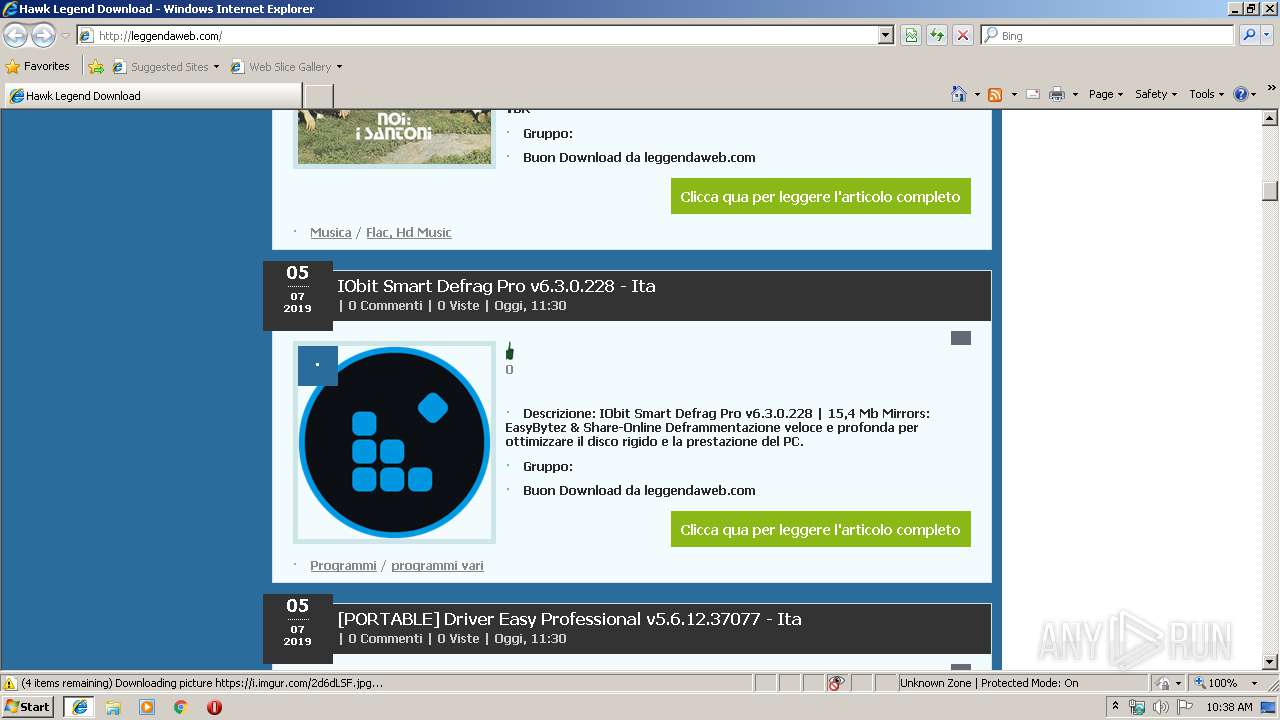Focus the Bing search box
Screen dimensions: 1280x720
click(1108, 36)
